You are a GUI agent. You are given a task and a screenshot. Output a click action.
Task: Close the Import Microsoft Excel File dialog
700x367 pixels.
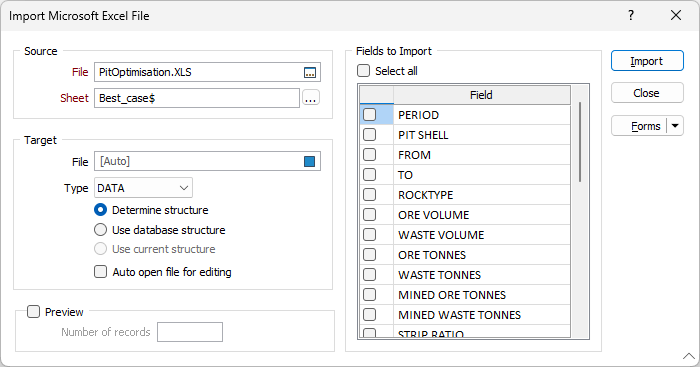[x=676, y=16]
